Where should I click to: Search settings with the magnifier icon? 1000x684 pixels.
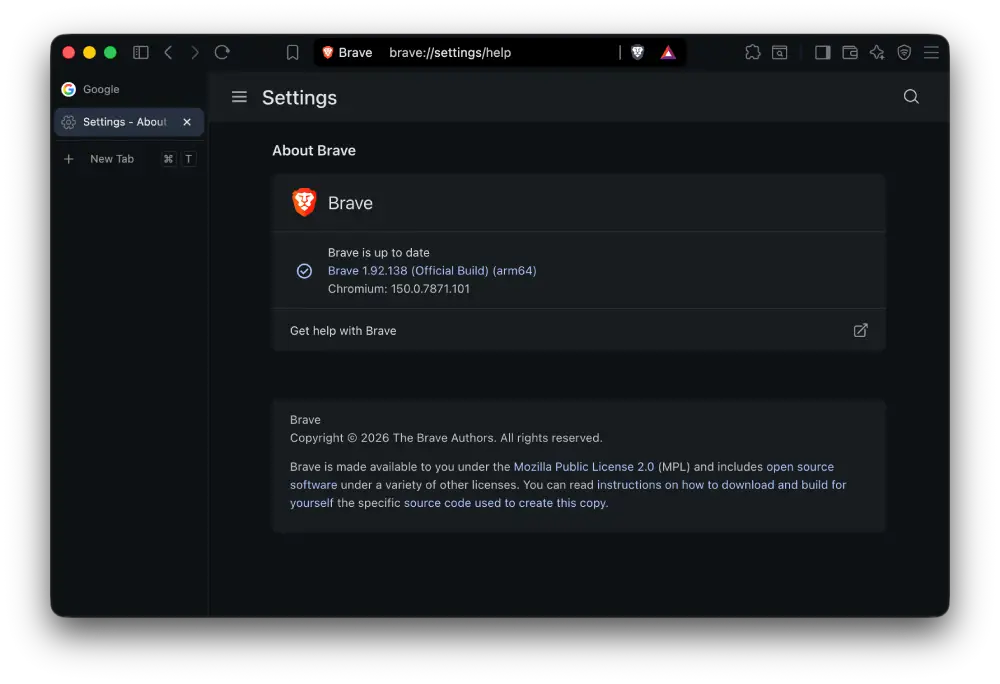click(911, 97)
